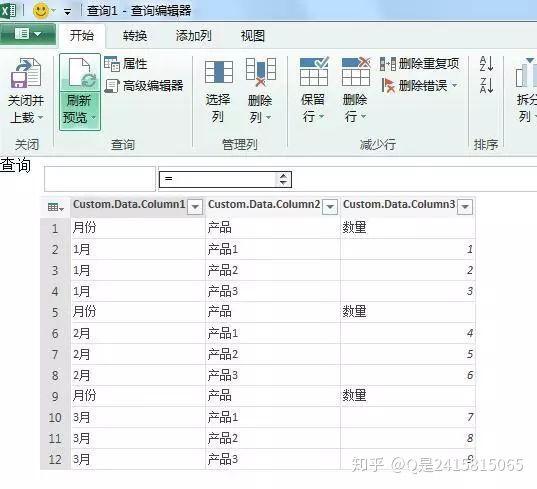Viewport: 537px width, 489px height.
Task: Click cell 产品2 in row 3
Action: pyautogui.click(x=273, y=271)
